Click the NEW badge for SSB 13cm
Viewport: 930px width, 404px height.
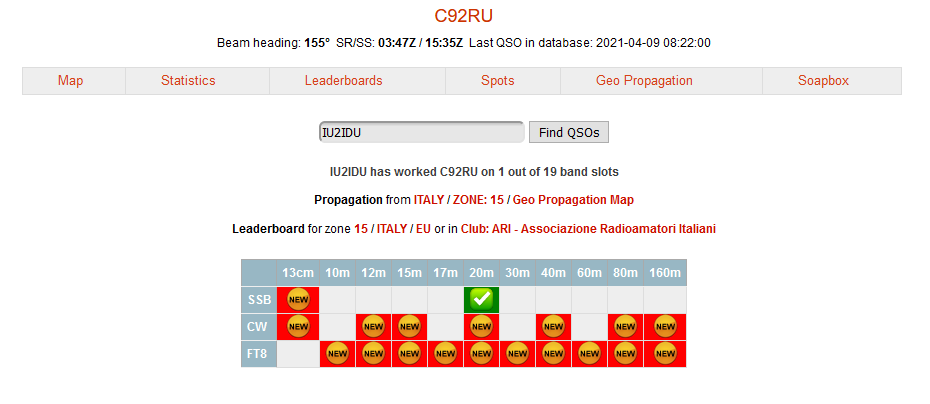298,300
